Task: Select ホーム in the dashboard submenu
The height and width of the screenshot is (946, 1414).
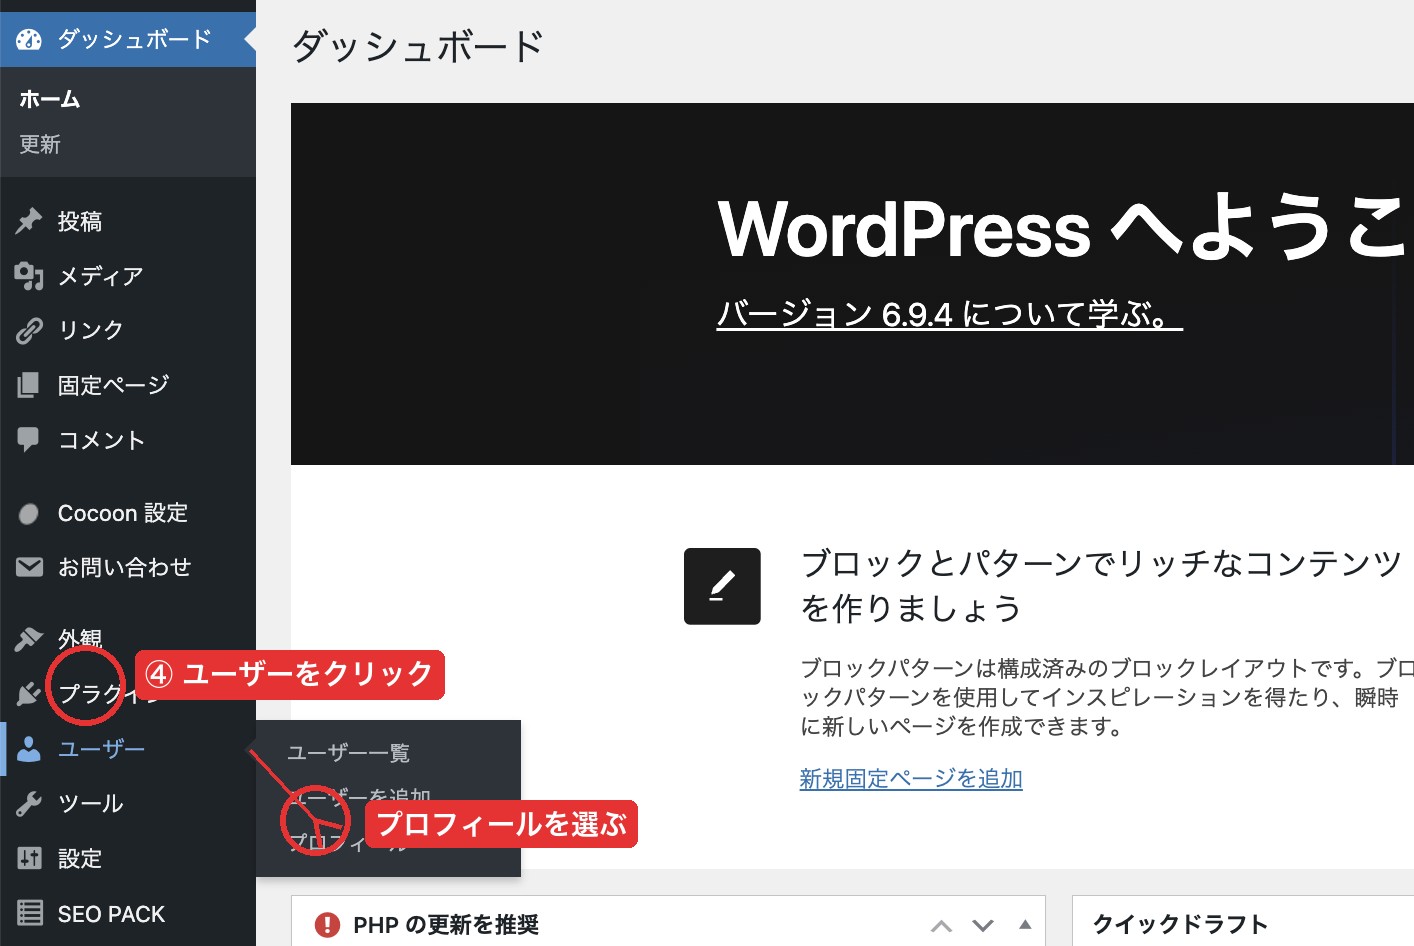Action: point(49,99)
